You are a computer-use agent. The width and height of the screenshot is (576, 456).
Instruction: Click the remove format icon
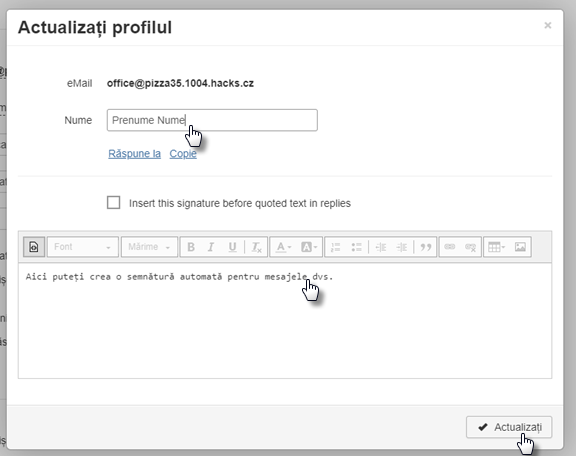pos(256,247)
